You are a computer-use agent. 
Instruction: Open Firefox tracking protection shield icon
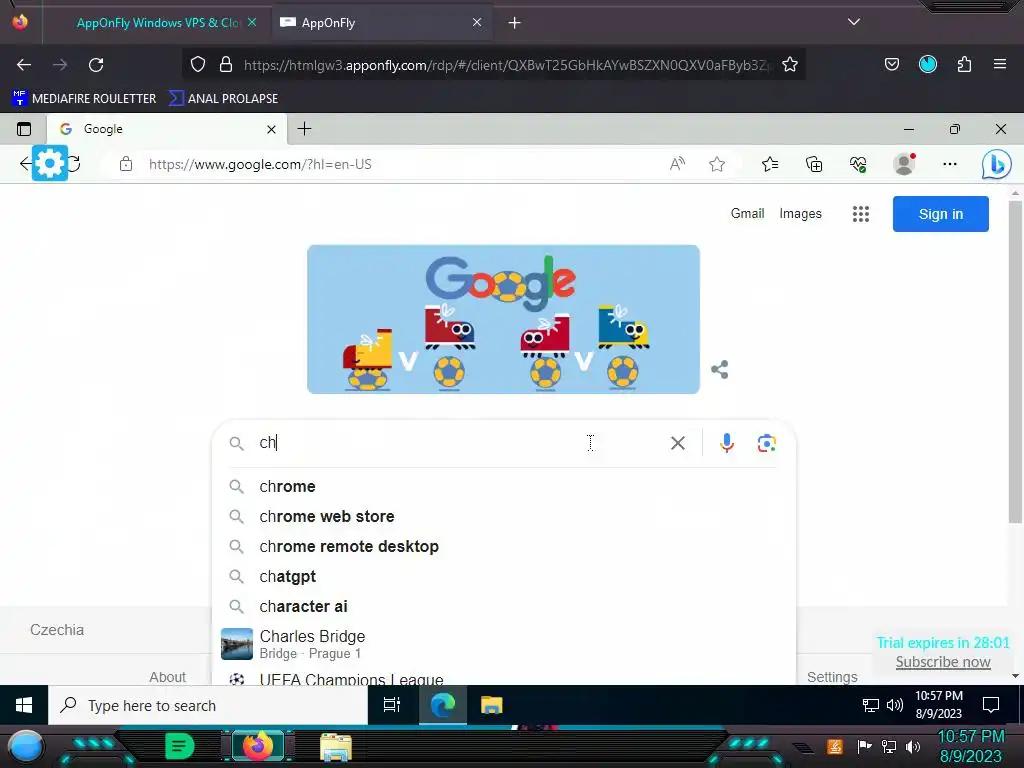[198, 65]
